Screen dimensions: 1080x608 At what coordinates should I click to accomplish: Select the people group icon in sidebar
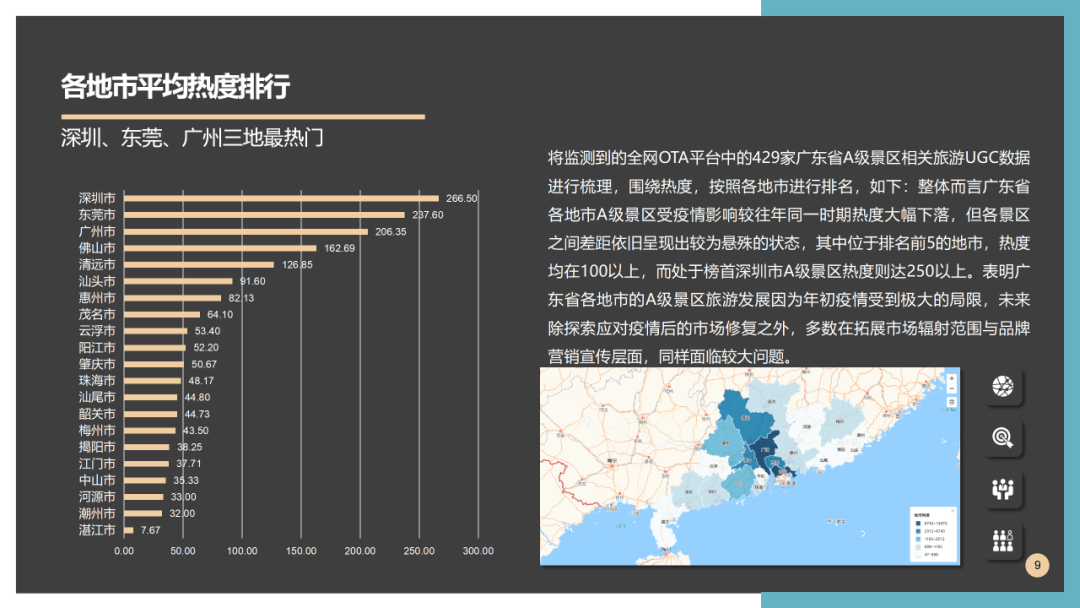point(1003,488)
